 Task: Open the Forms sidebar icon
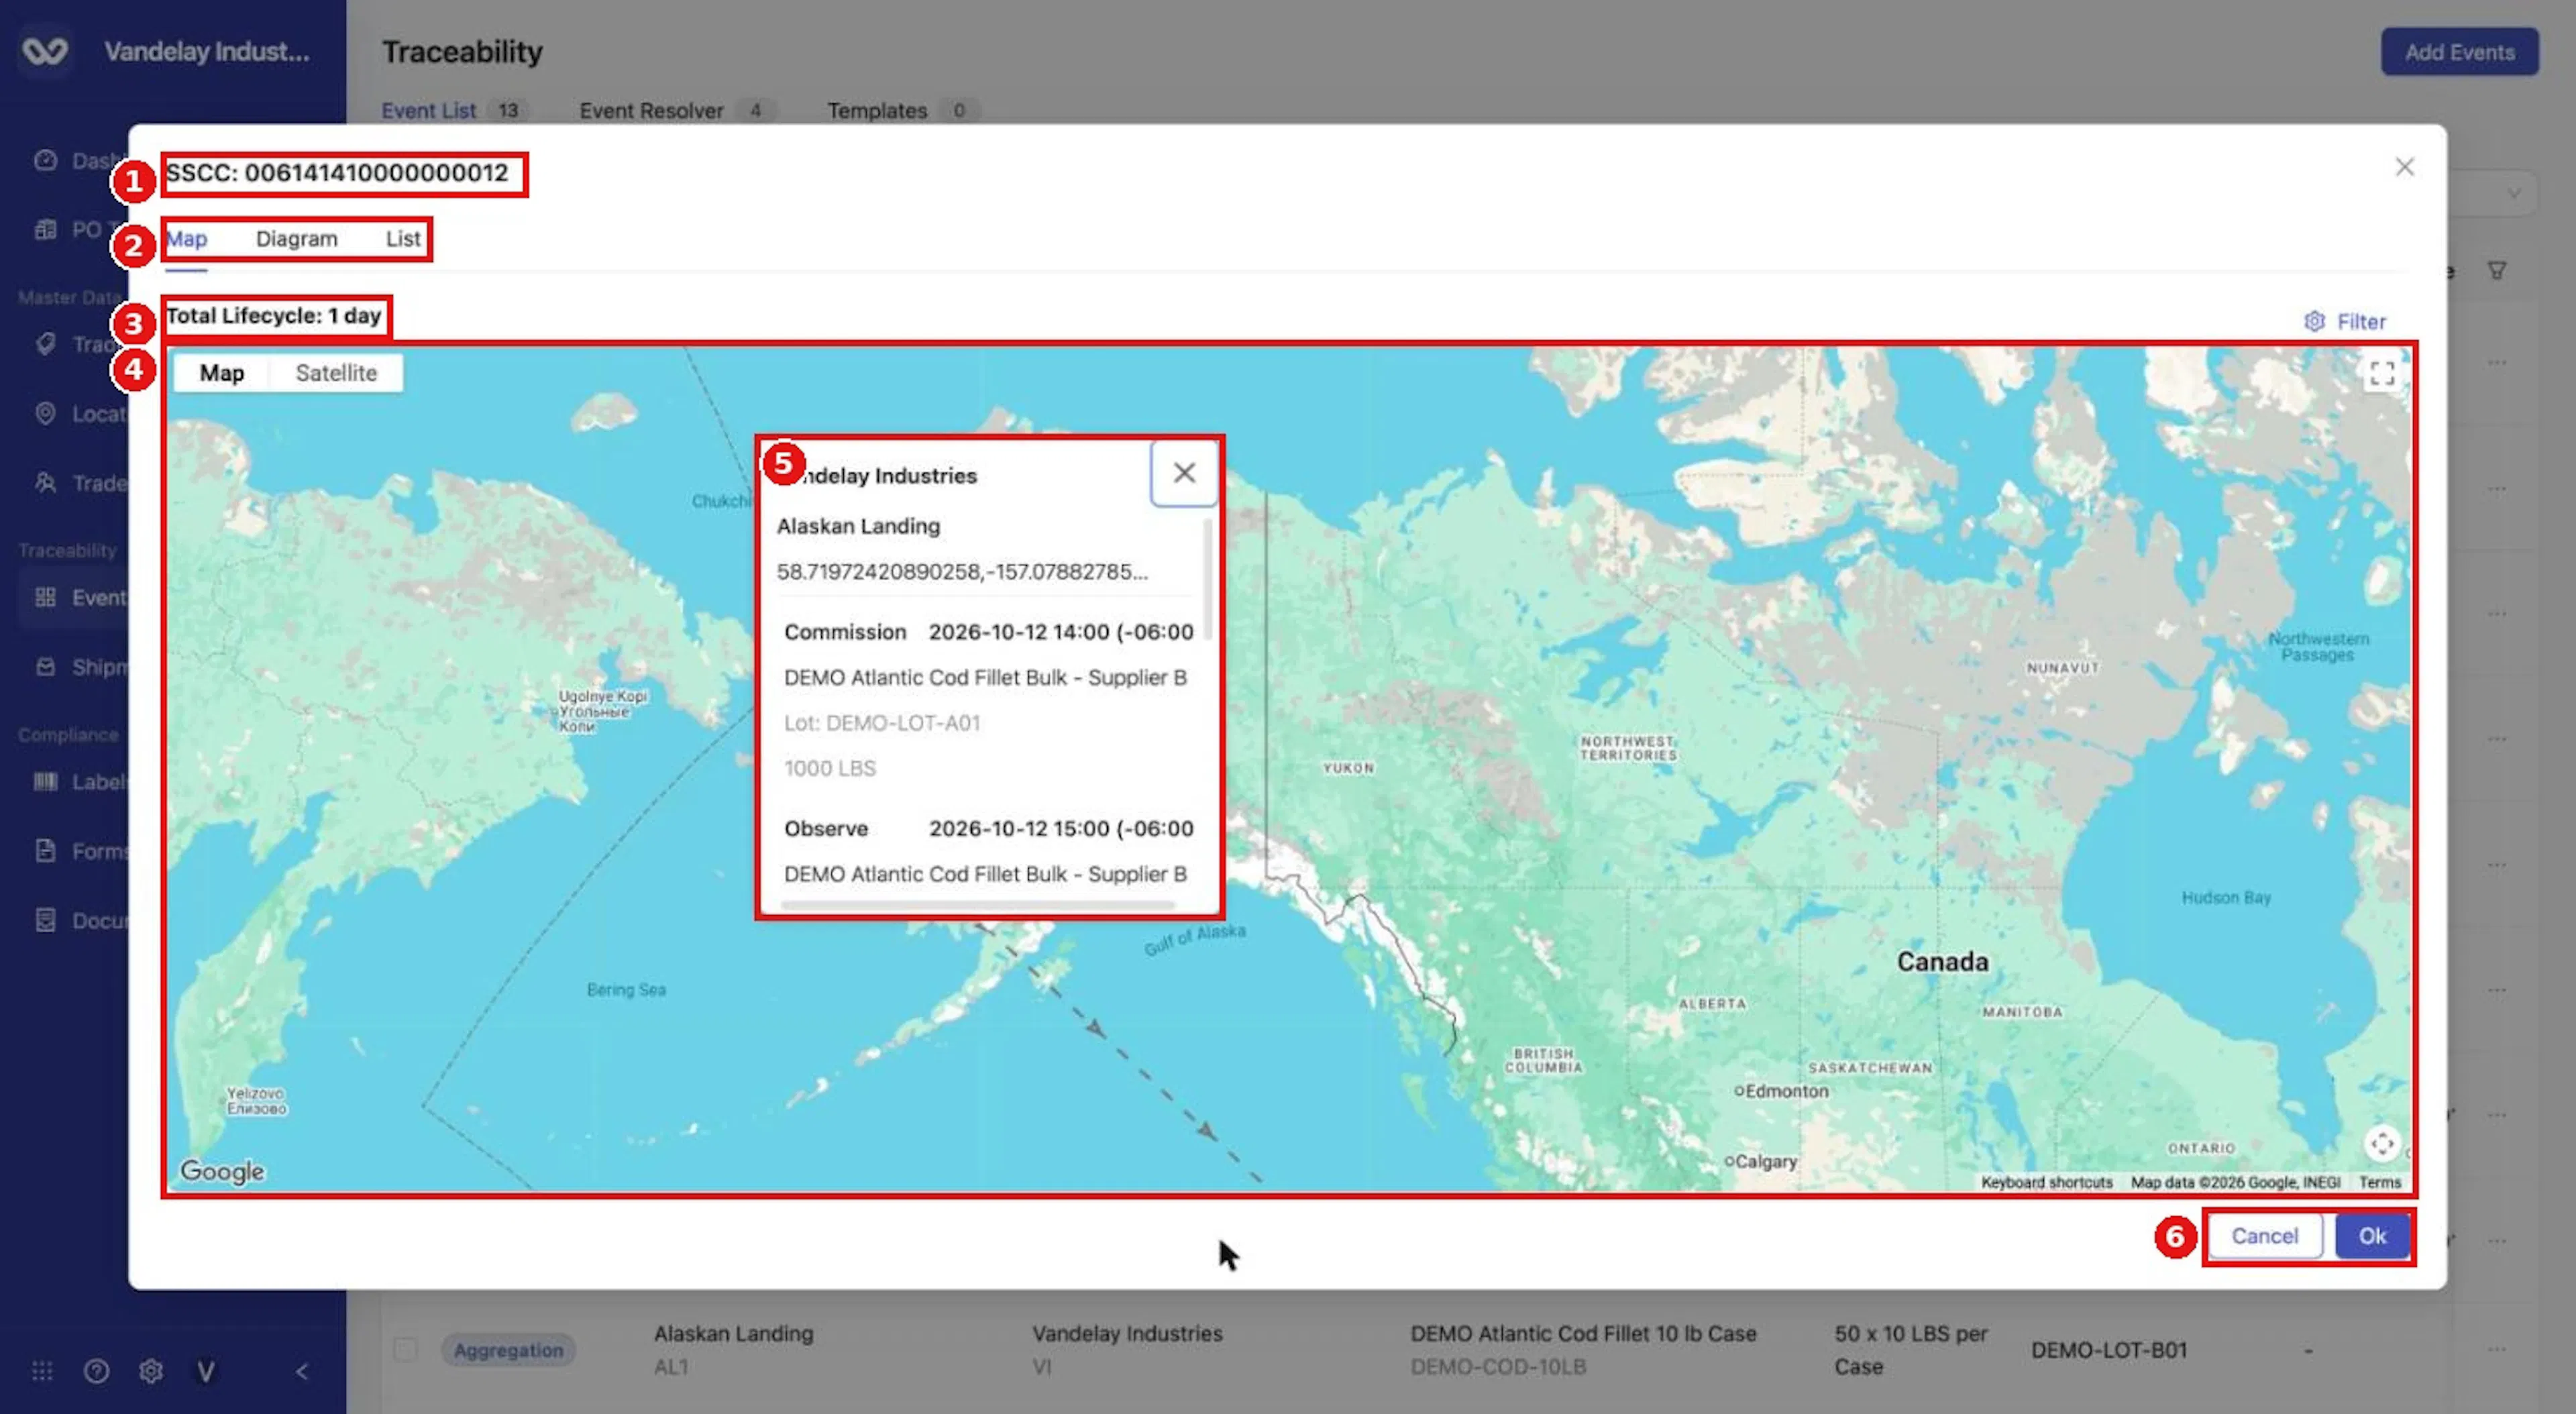tap(45, 850)
